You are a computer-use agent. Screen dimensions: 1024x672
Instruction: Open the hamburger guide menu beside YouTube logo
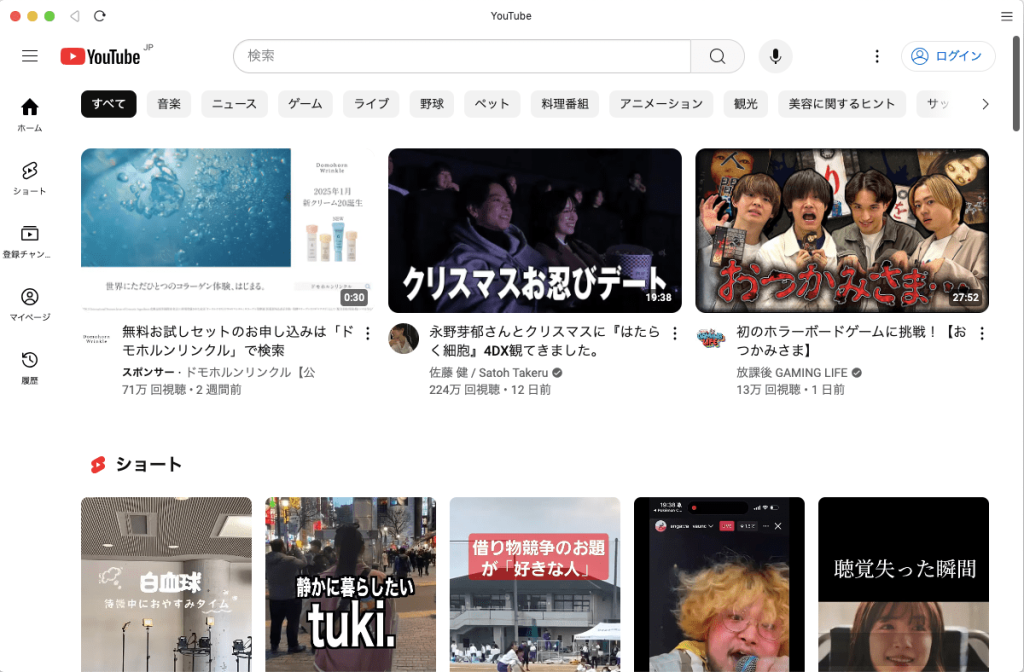click(x=30, y=56)
